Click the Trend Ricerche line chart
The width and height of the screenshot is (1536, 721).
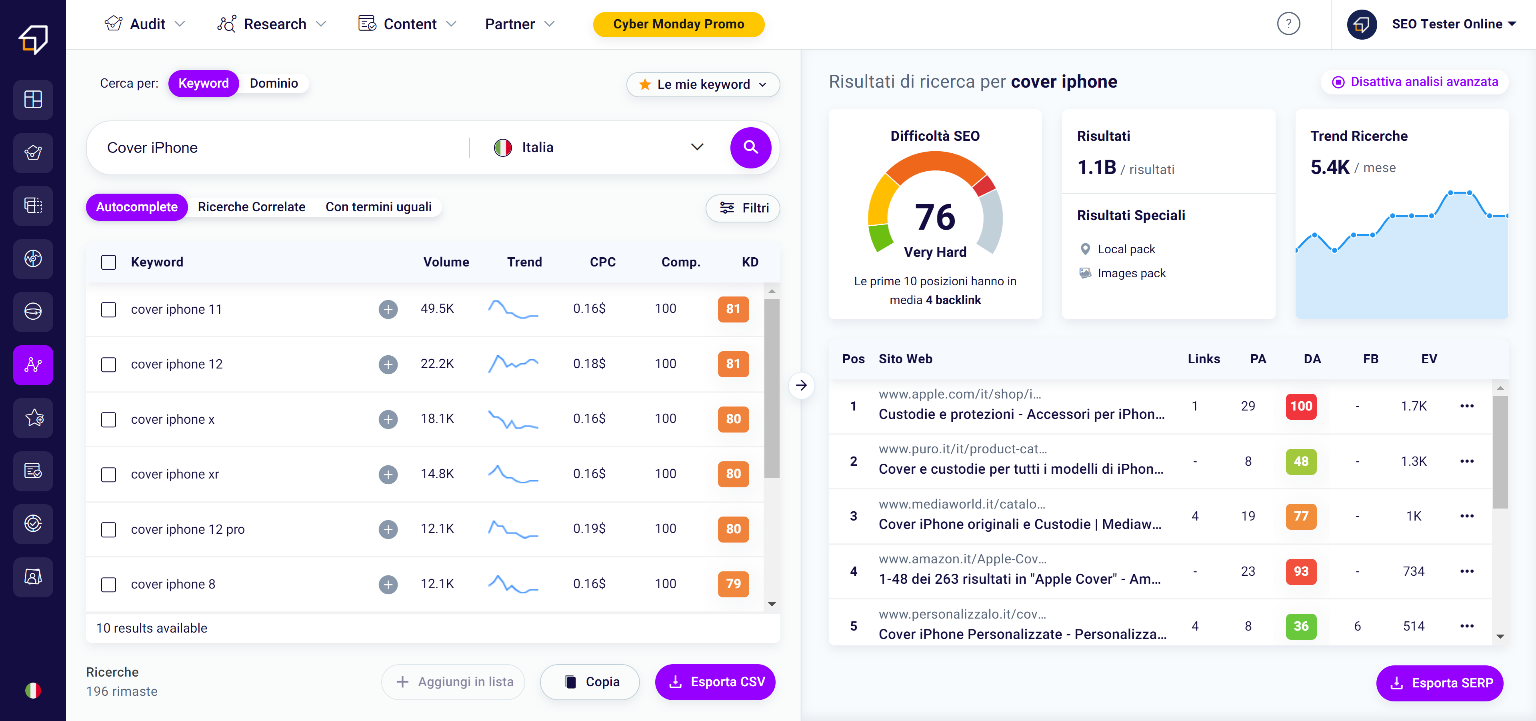click(x=1401, y=252)
